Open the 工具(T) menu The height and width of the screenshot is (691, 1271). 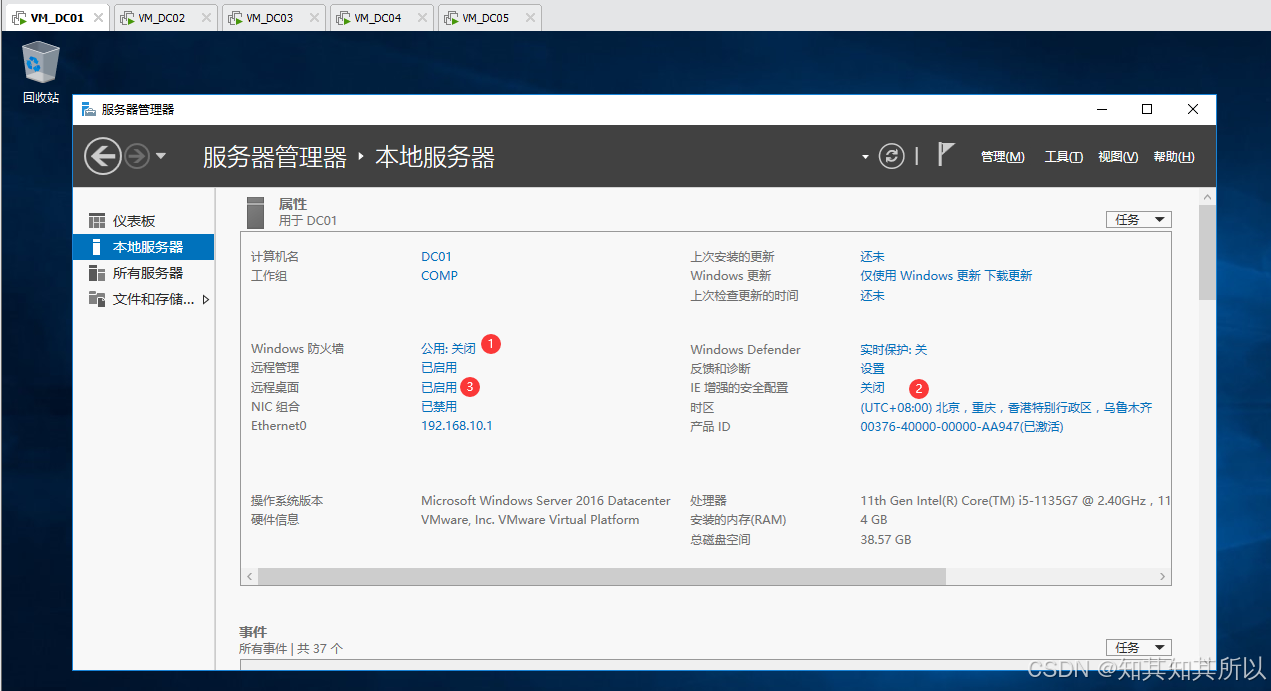click(x=1063, y=157)
